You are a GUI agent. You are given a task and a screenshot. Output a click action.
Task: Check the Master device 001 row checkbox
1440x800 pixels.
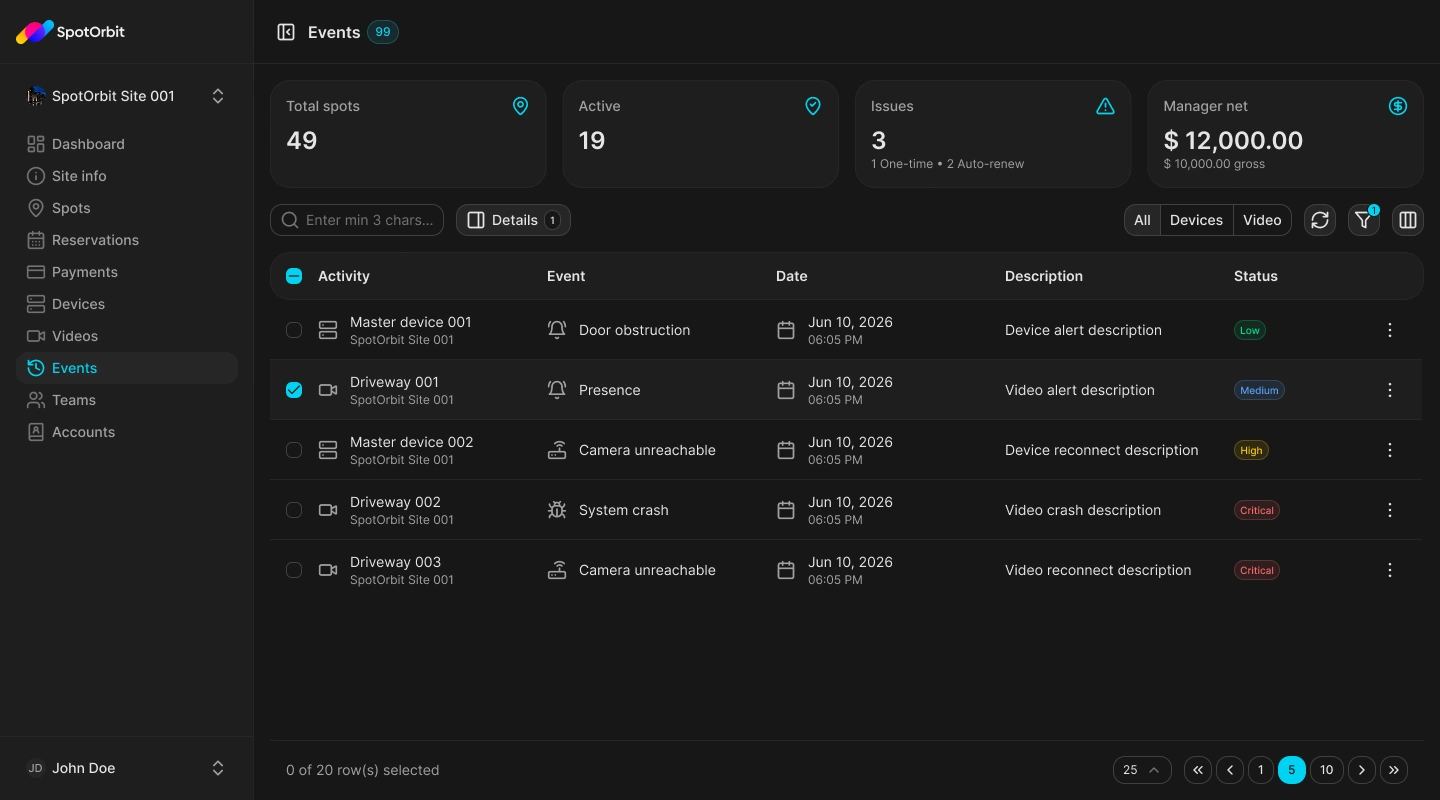click(294, 330)
